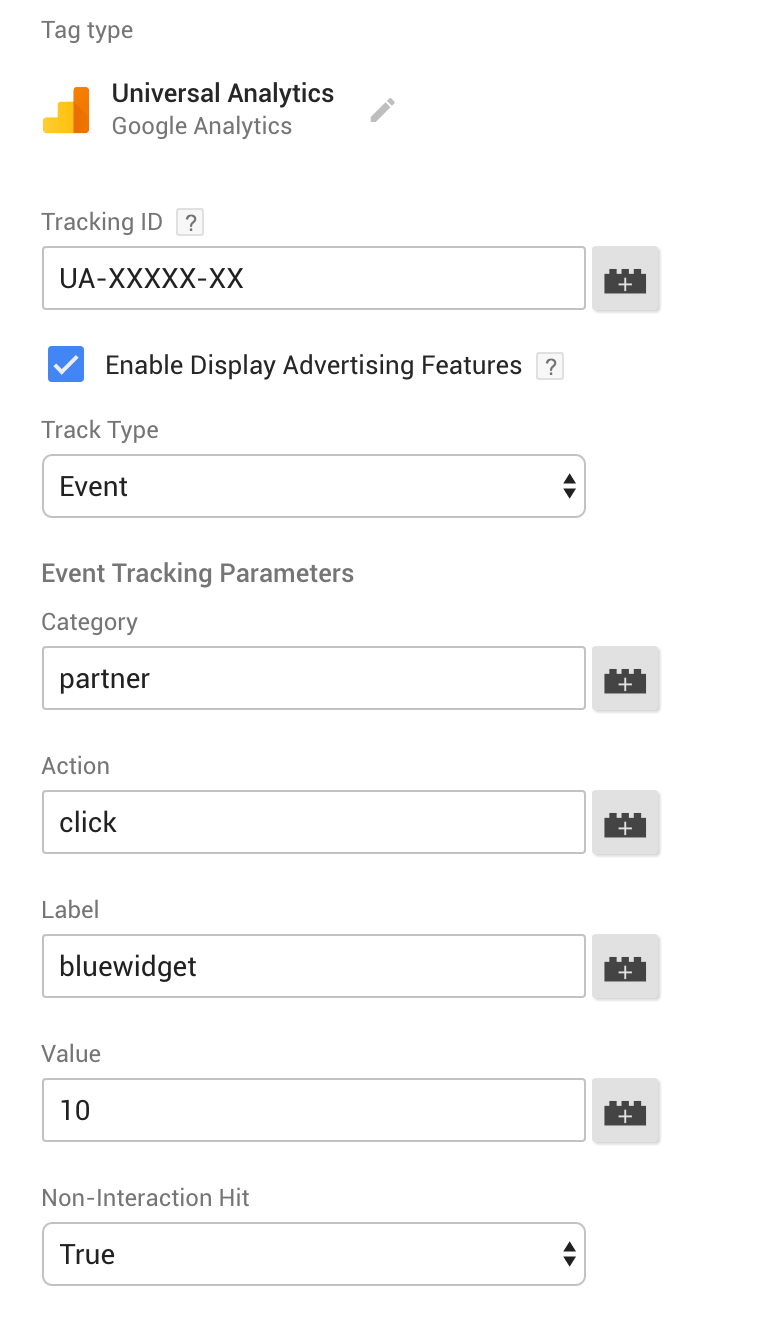Click into the Tracking ID field

click(313, 278)
